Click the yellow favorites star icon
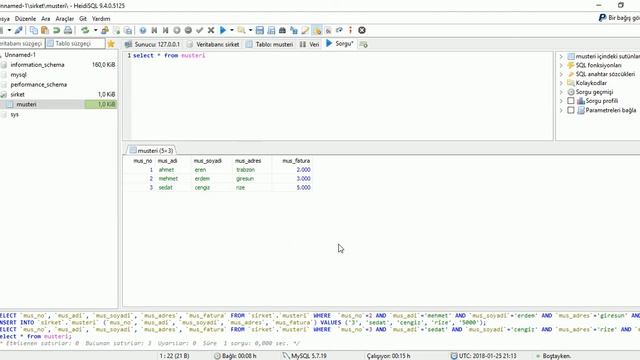Image resolution: width=640 pixels, height=360 pixels. (111, 44)
